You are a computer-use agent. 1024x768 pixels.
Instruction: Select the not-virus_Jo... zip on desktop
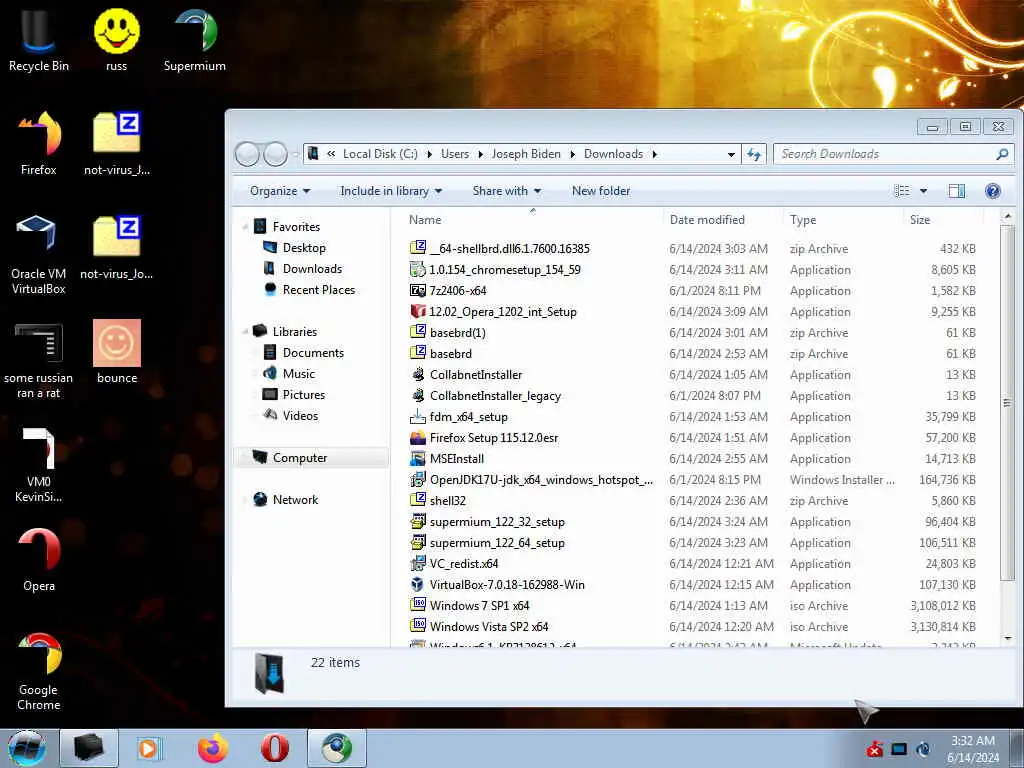point(116,248)
